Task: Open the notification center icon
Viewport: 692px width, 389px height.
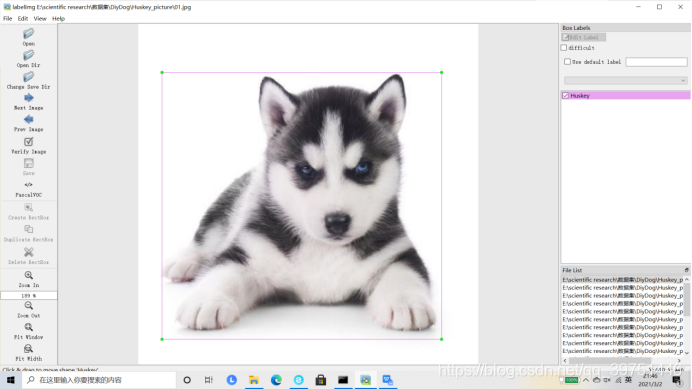Action: pyautogui.click(x=677, y=380)
